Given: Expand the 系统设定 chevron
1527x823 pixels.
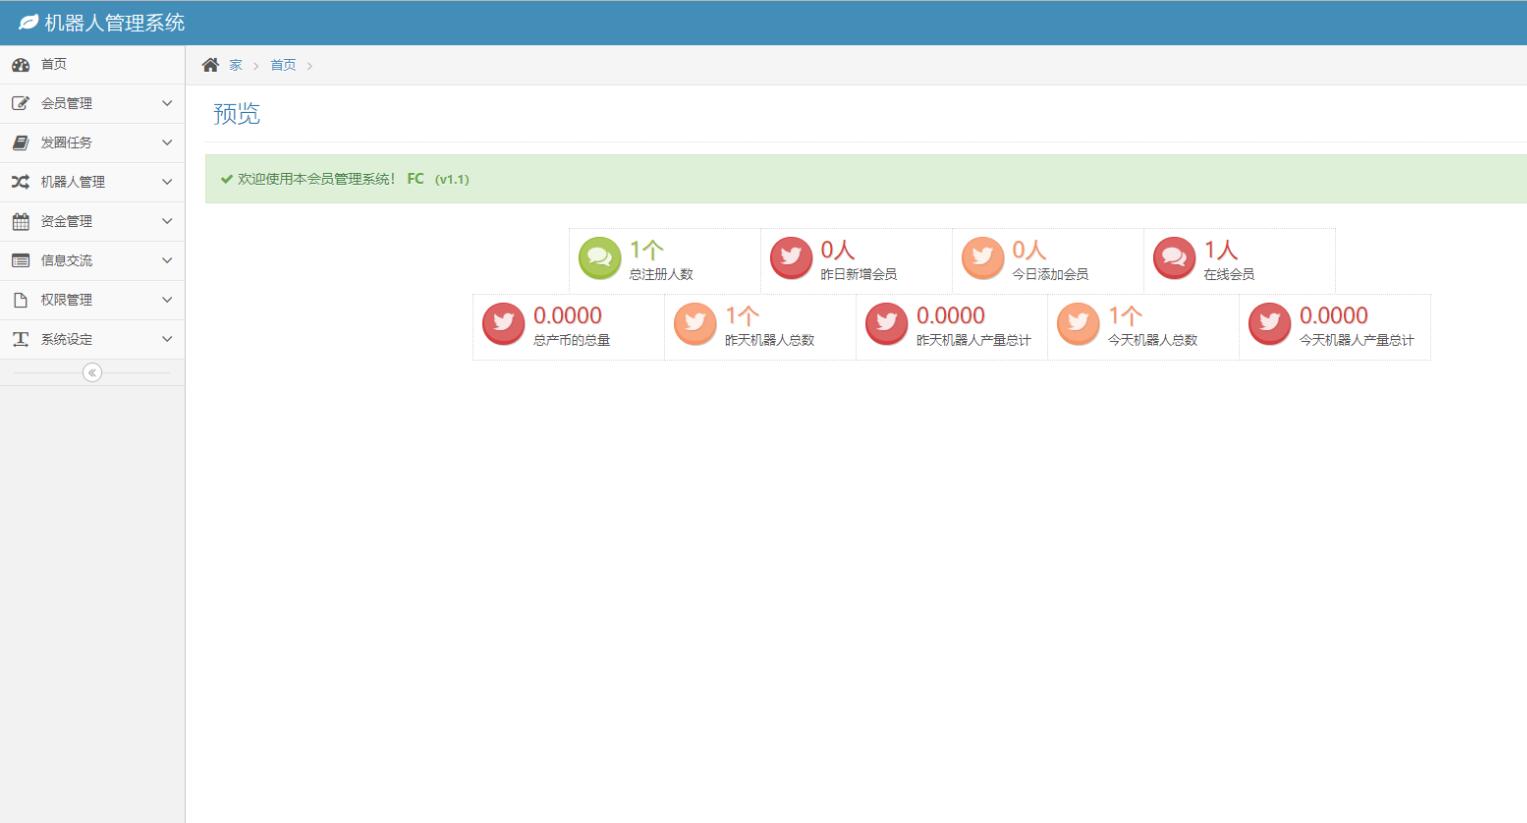Looking at the screenshot, I should [x=167, y=339].
